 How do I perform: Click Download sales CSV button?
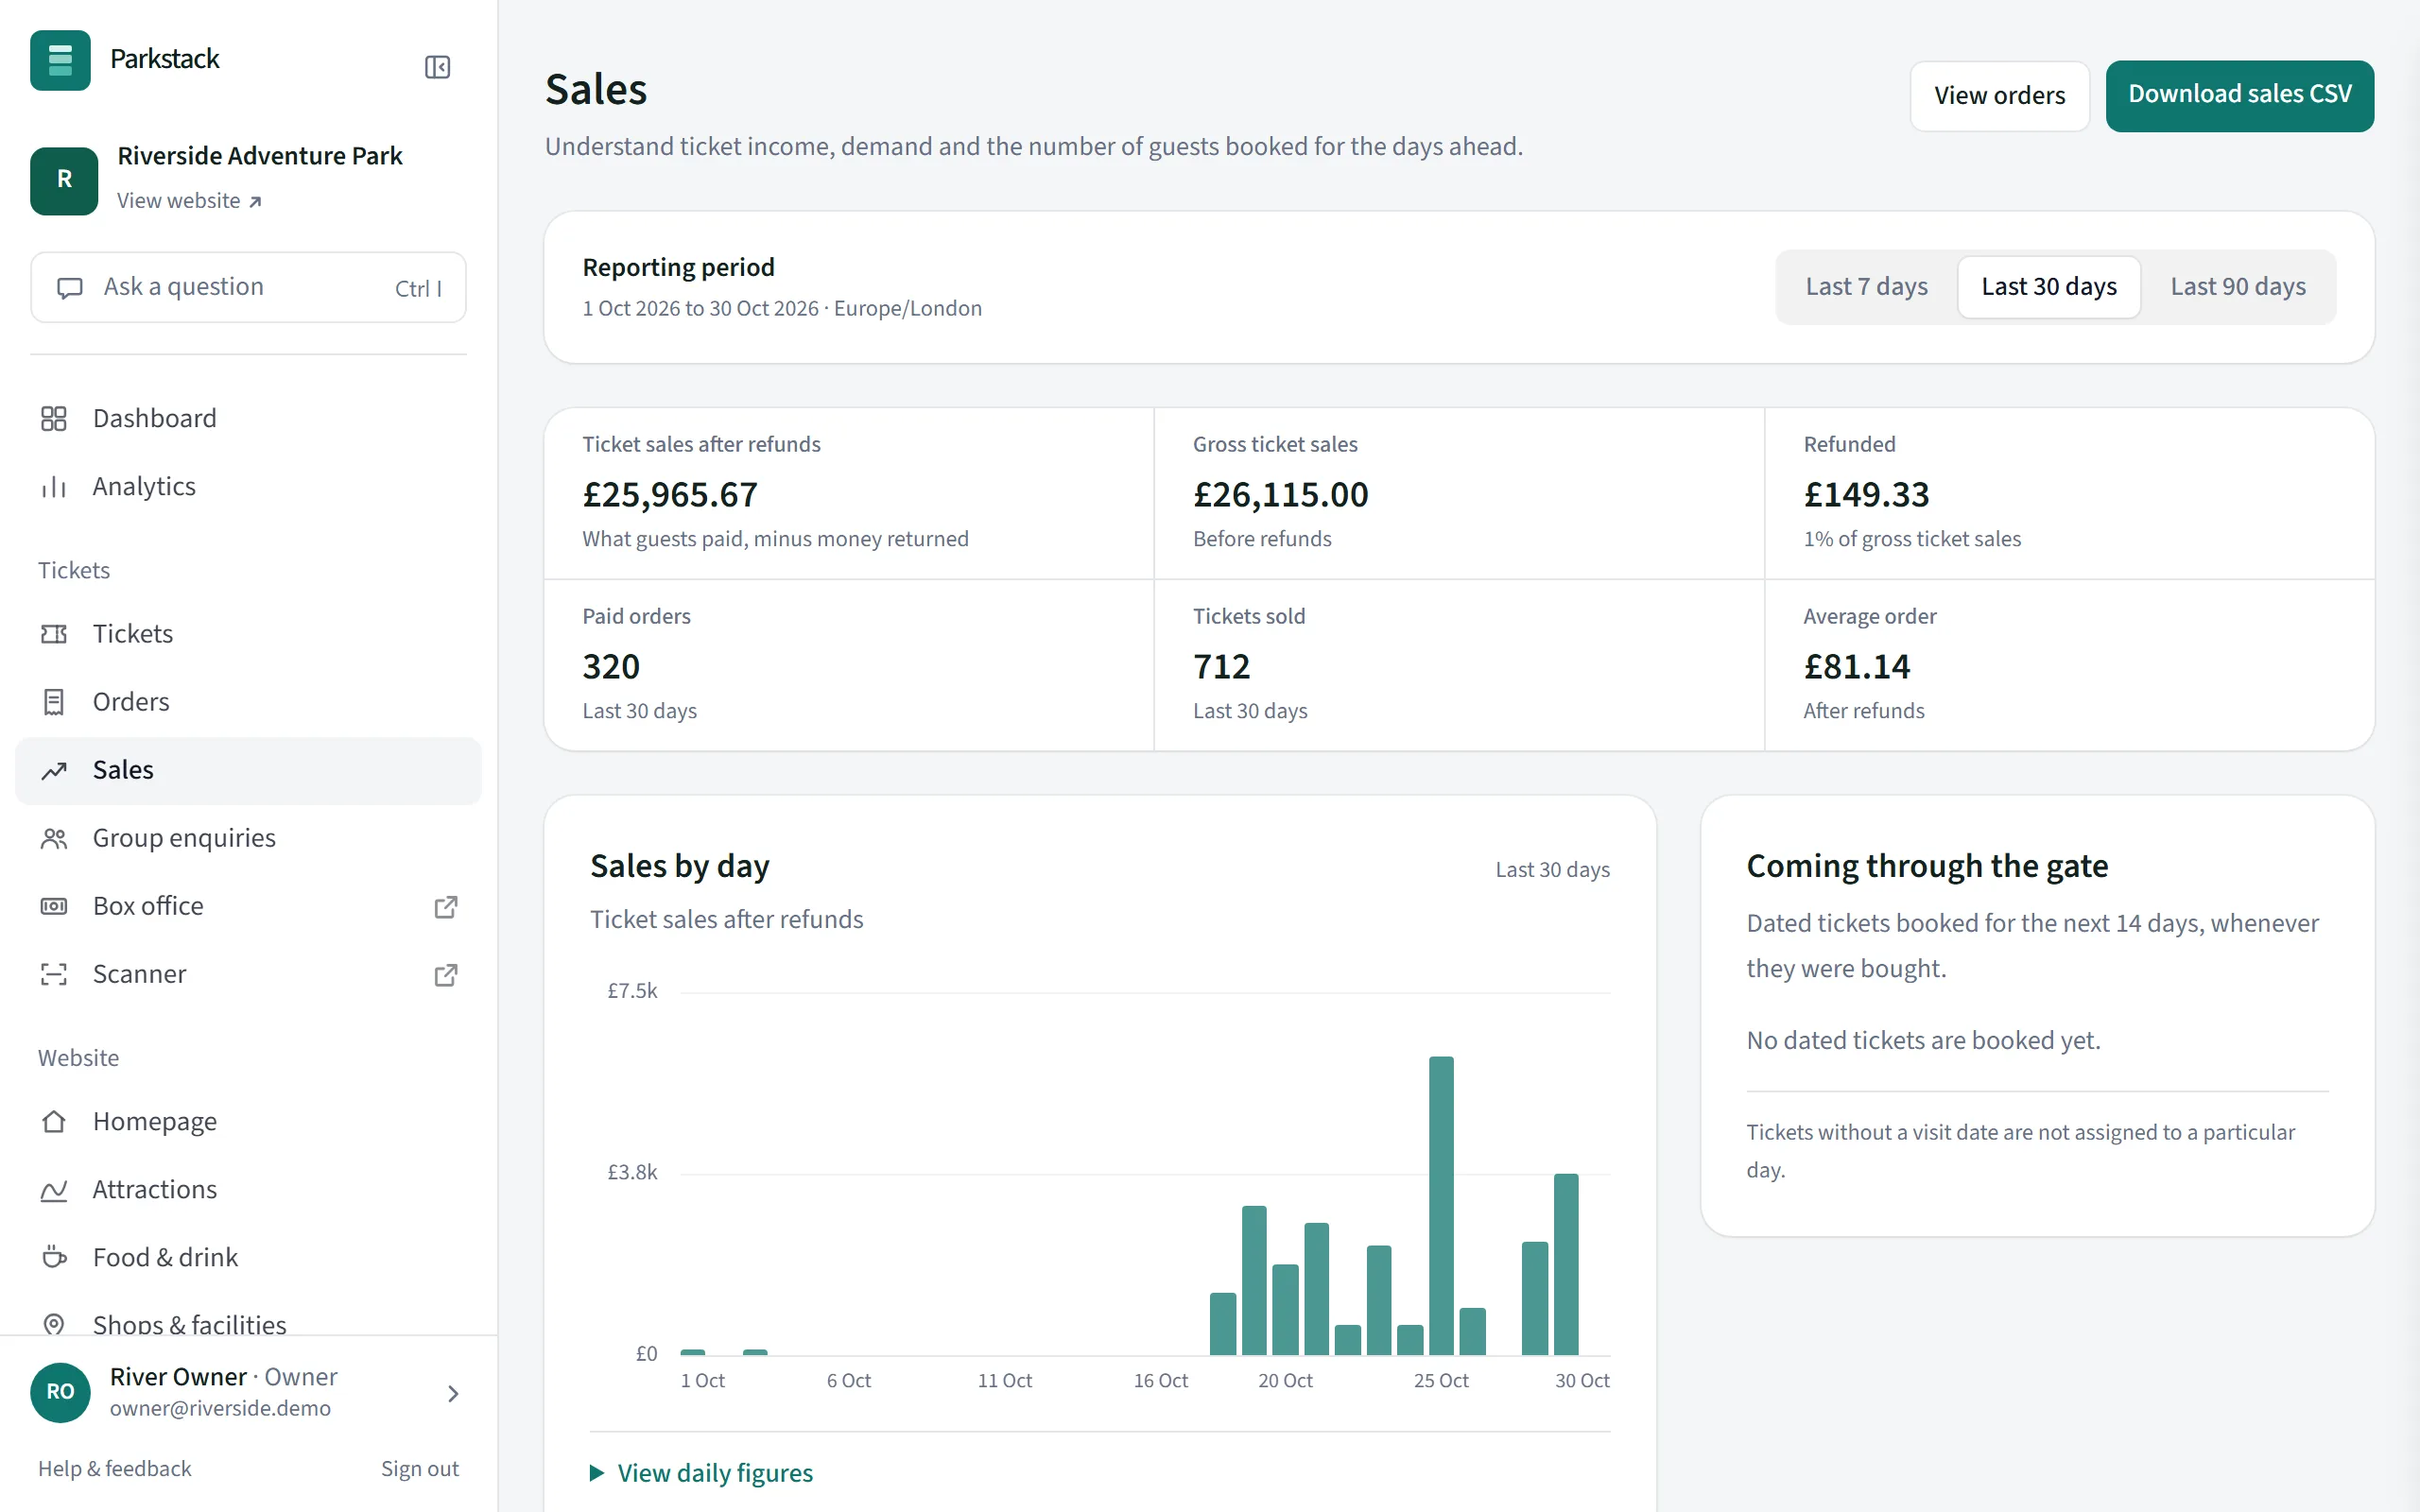[x=2239, y=95]
